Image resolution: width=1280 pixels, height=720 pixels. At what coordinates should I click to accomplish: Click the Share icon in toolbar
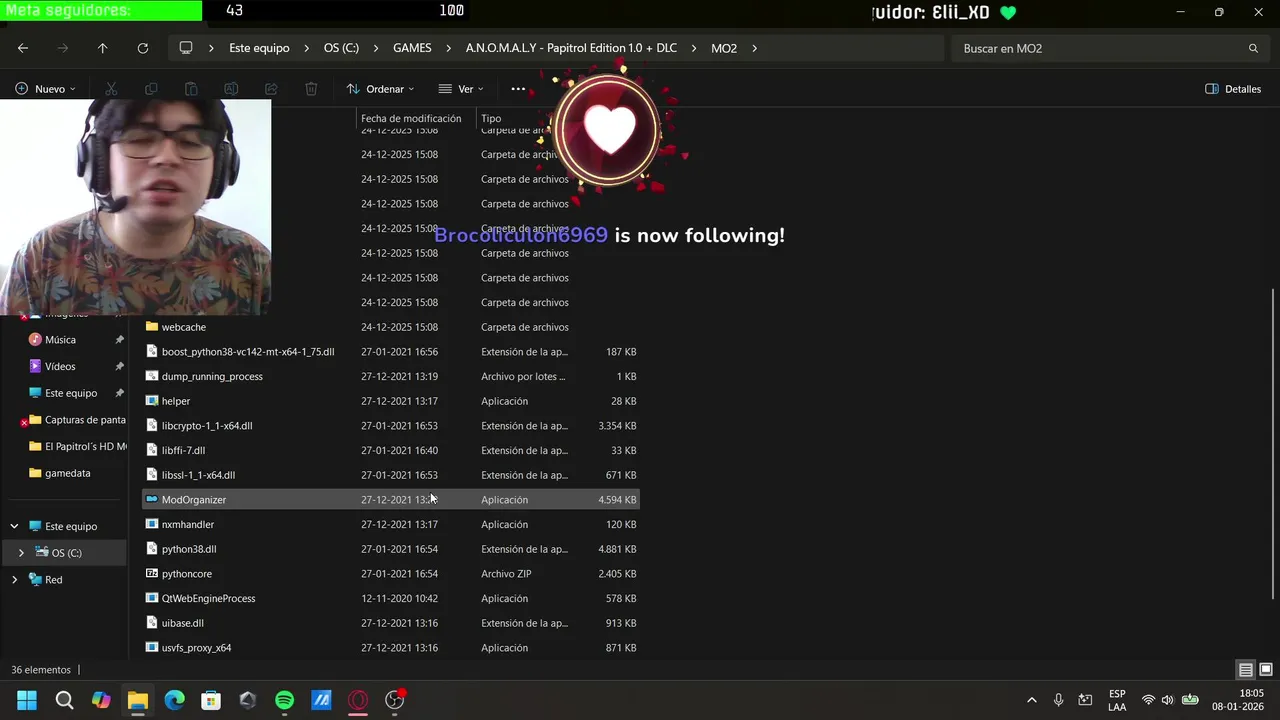click(x=271, y=89)
